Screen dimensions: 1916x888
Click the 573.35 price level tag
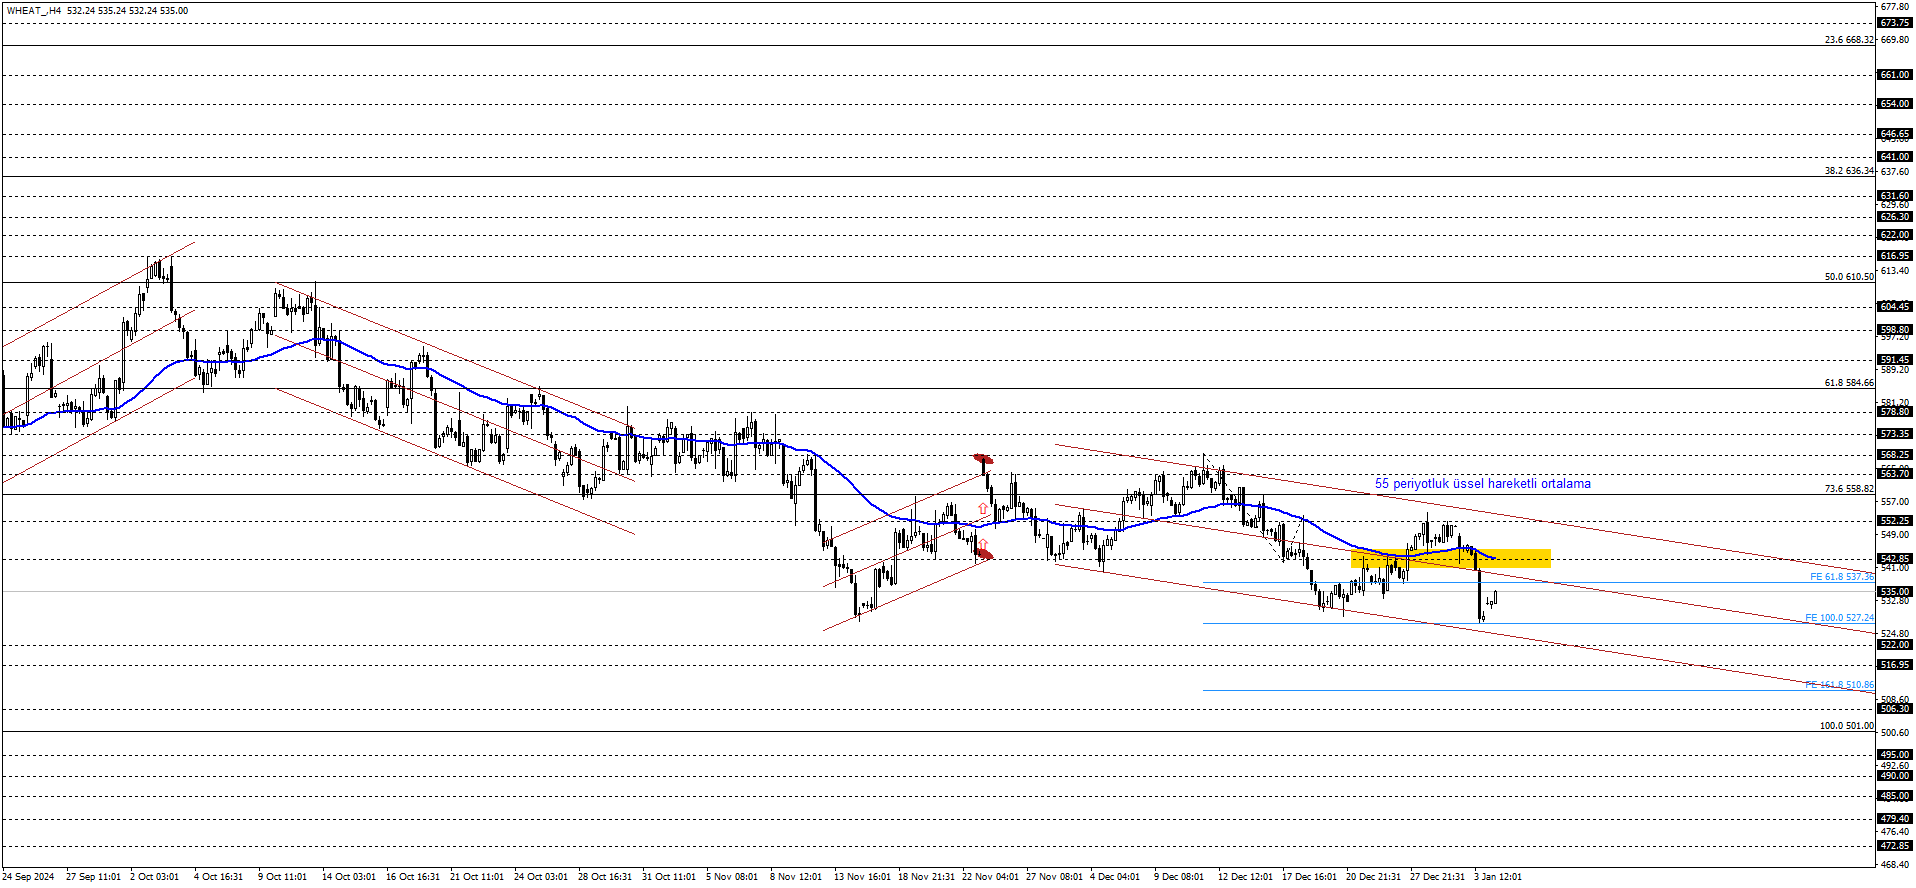[1895, 434]
